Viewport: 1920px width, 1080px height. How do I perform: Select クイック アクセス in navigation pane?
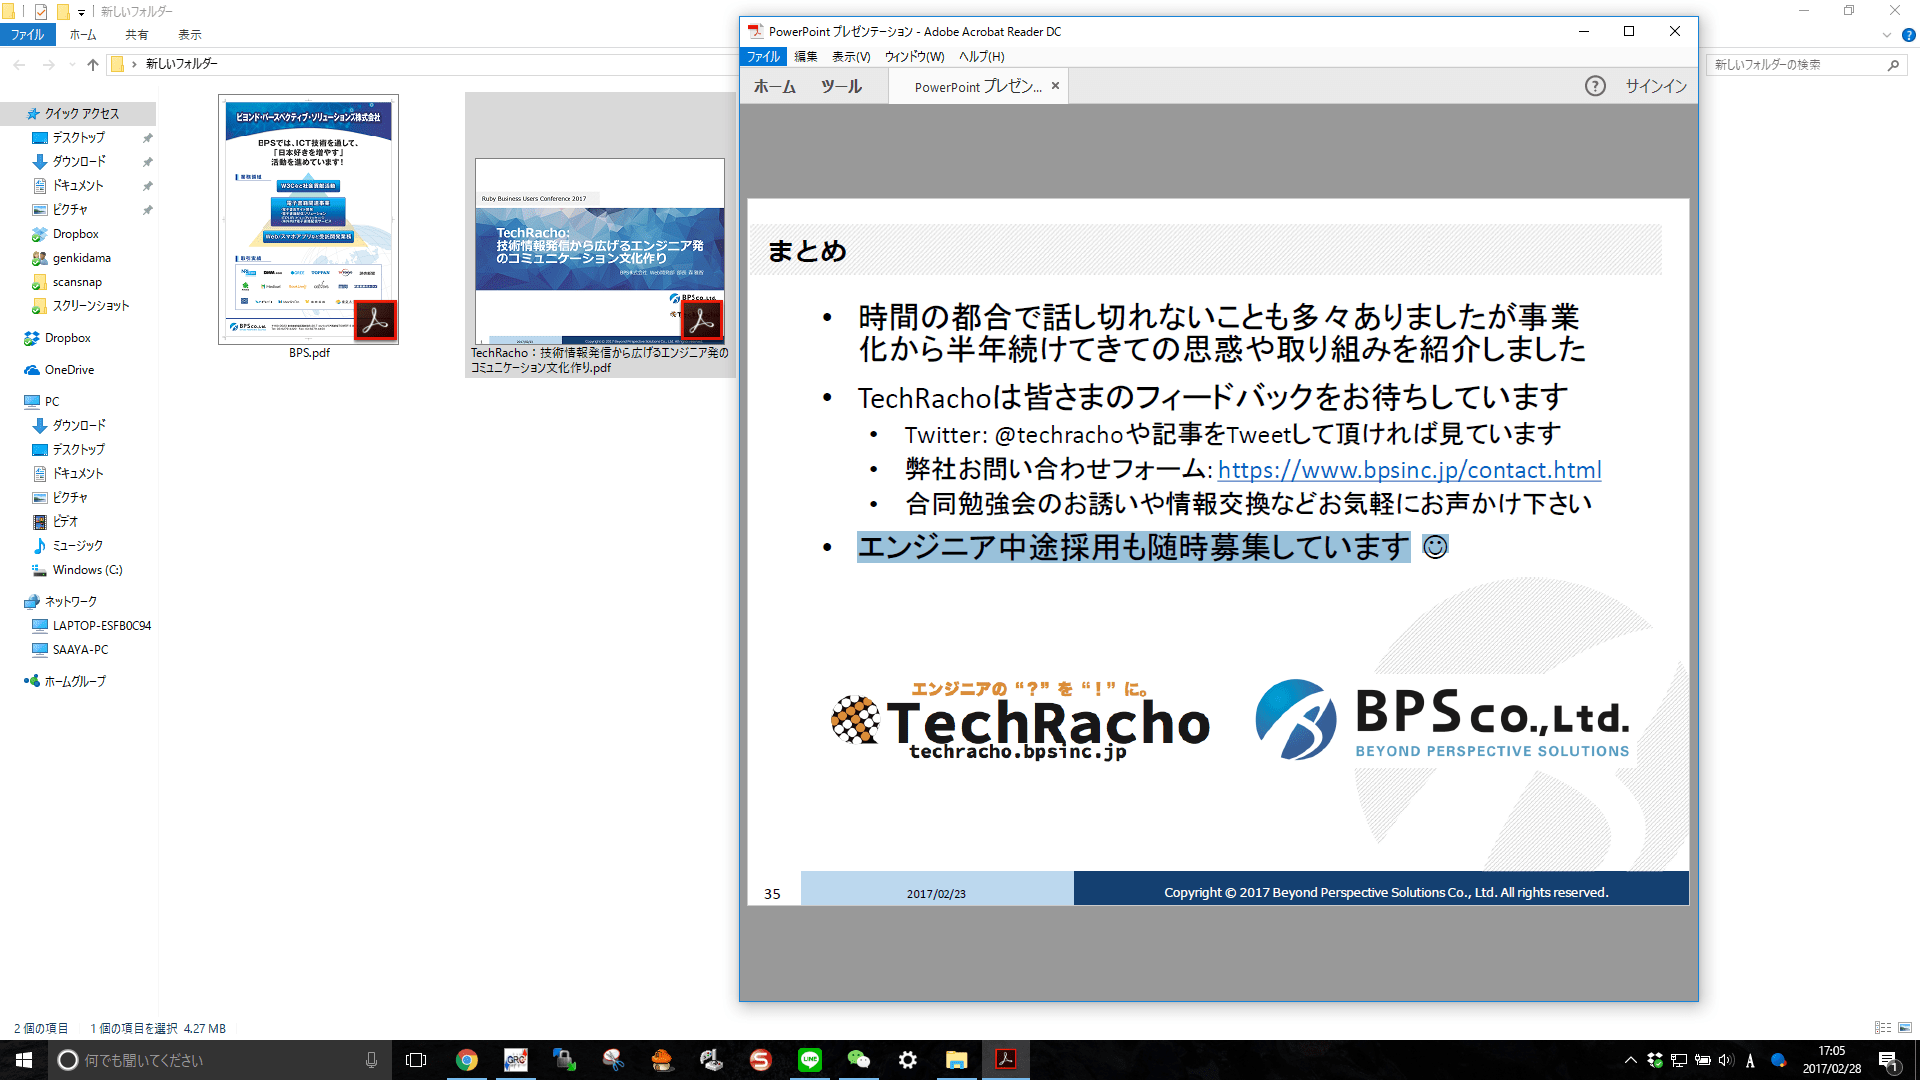click(x=80, y=114)
